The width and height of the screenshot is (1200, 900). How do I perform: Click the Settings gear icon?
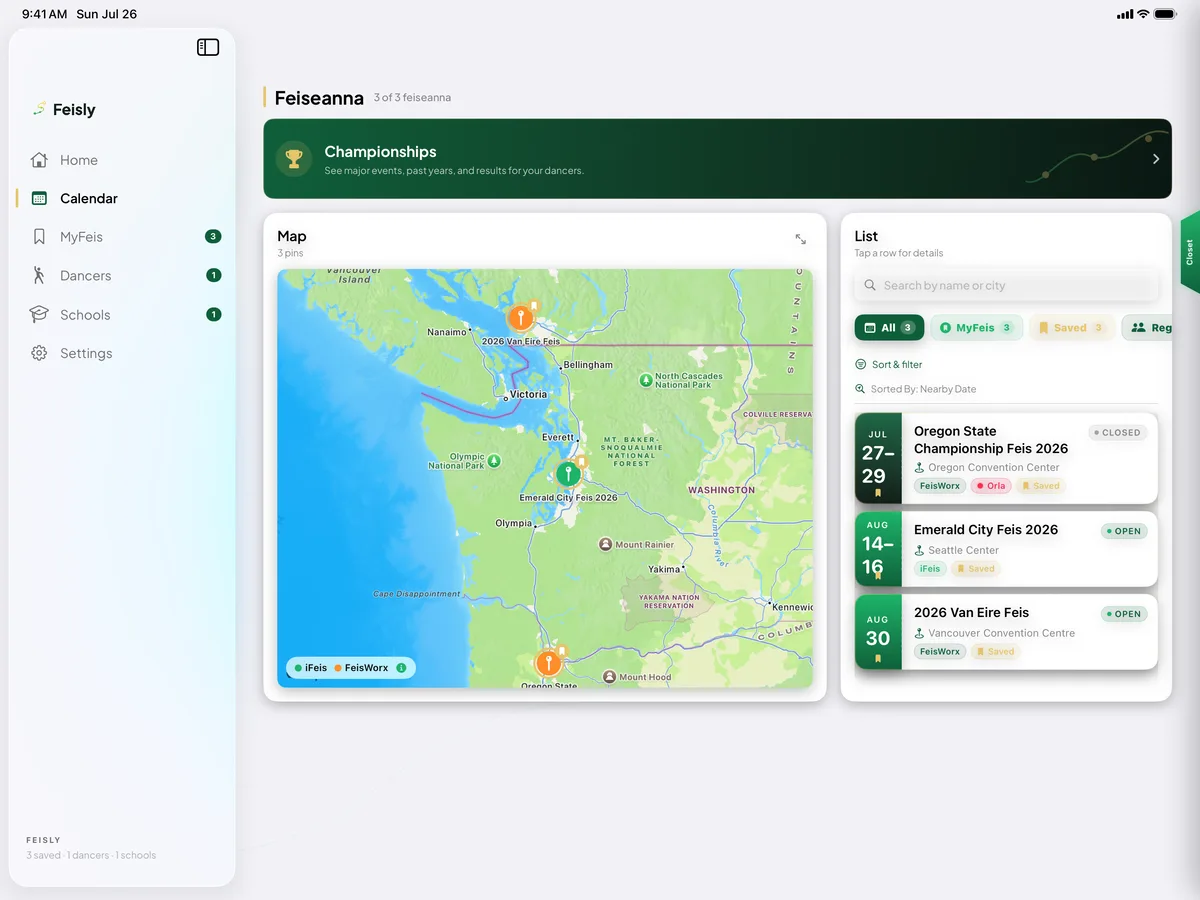point(39,353)
